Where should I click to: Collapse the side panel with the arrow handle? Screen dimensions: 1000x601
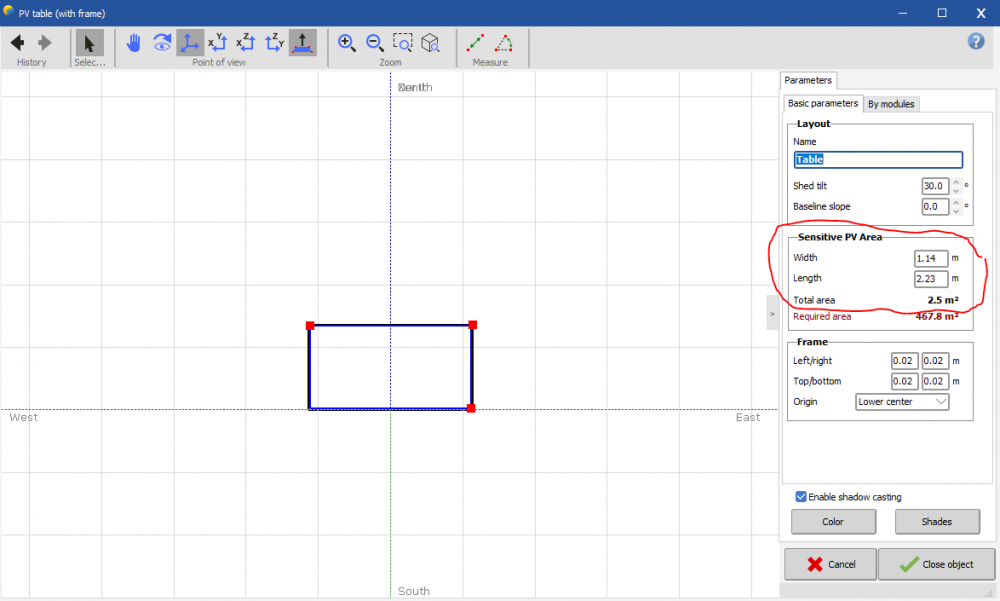pyautogui.click(x=772, y=312)
